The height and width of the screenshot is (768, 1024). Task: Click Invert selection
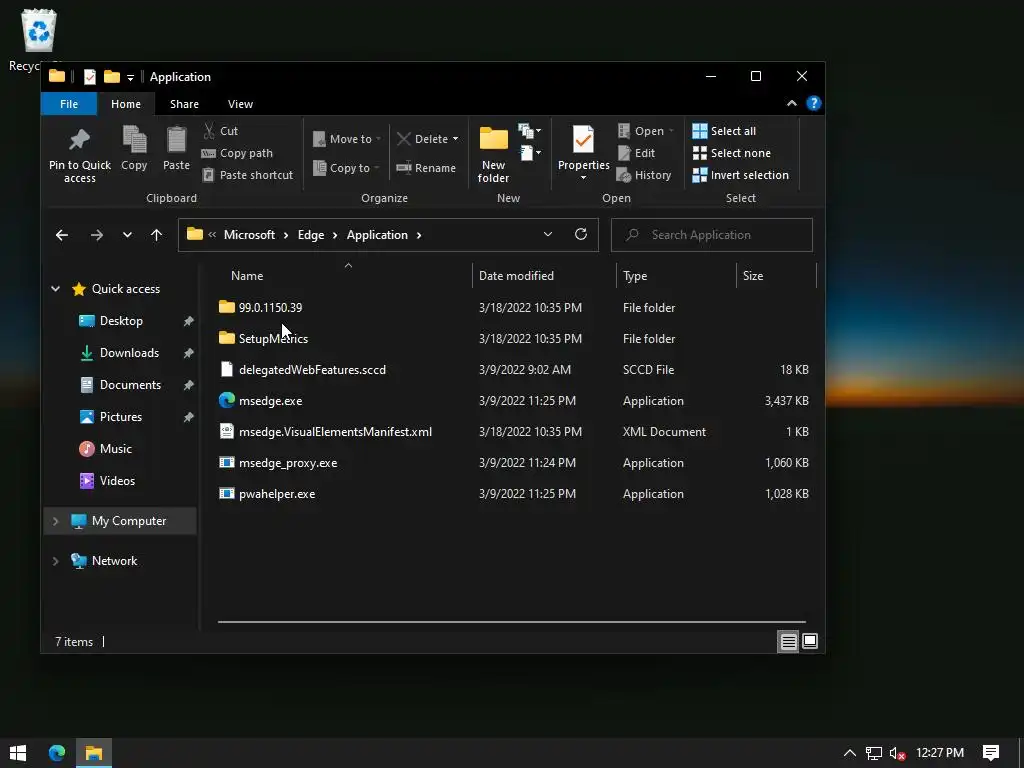click(741, 175)
